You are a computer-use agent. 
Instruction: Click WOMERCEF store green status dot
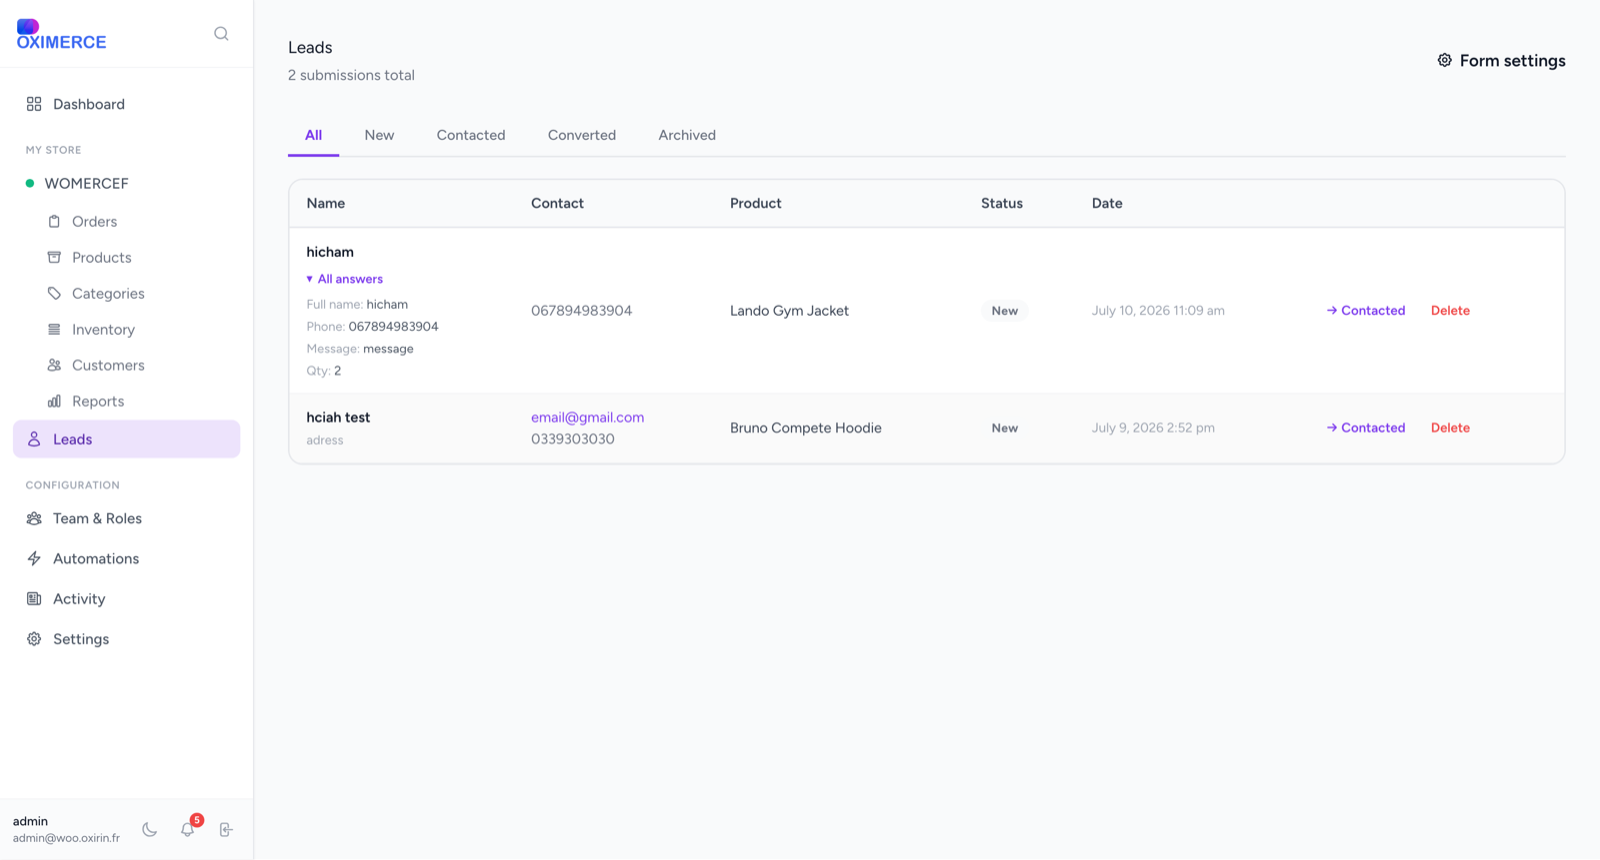[x=30, y=183]
